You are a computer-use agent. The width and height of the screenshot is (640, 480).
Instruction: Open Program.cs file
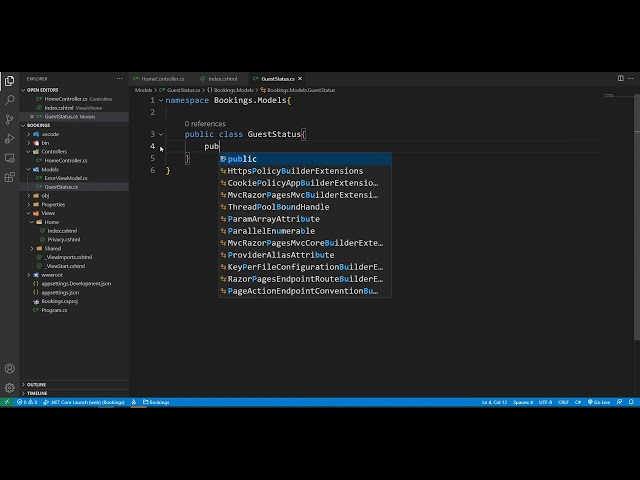[54, 310]
